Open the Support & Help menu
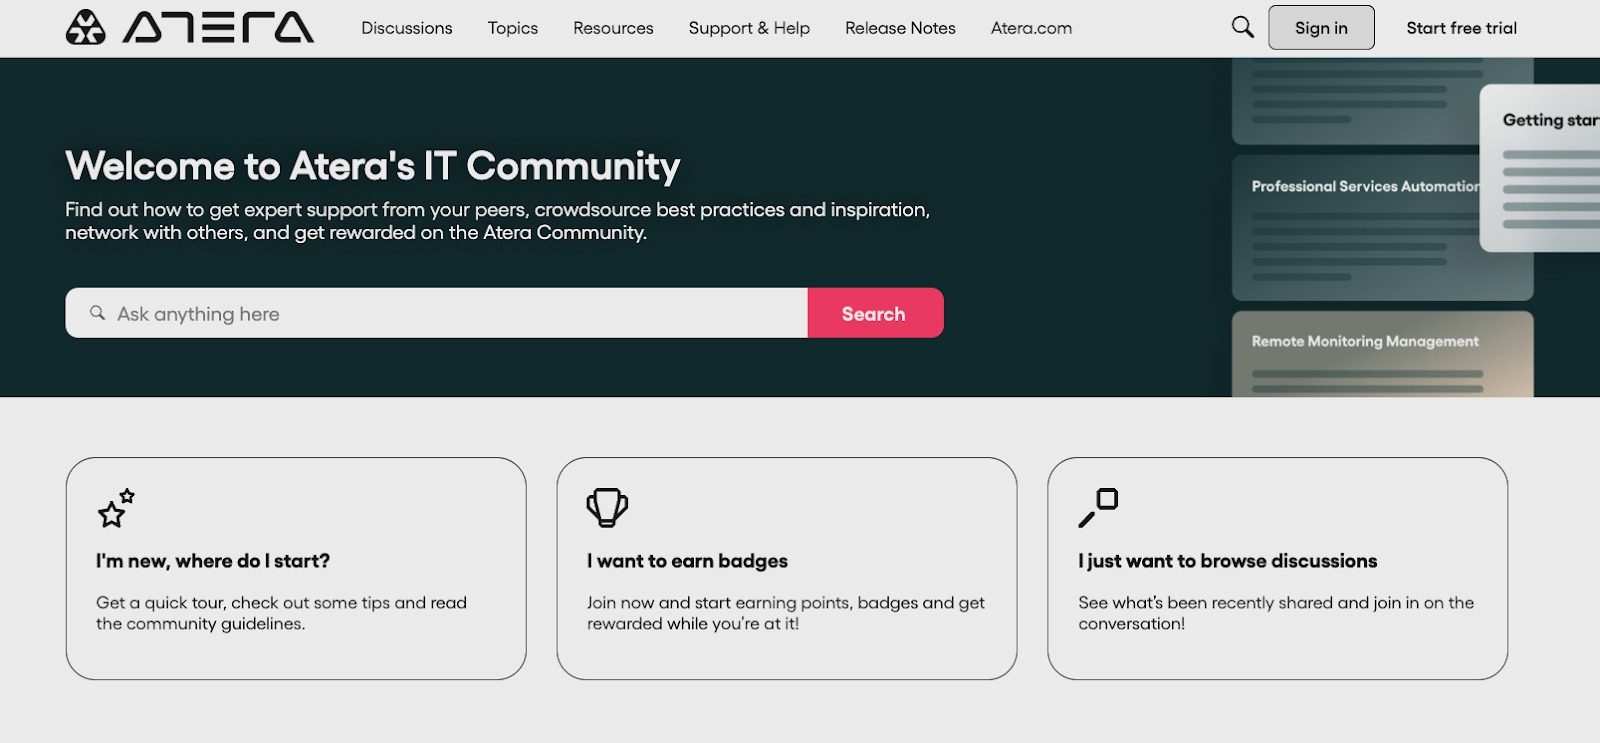 coord(749,28)
